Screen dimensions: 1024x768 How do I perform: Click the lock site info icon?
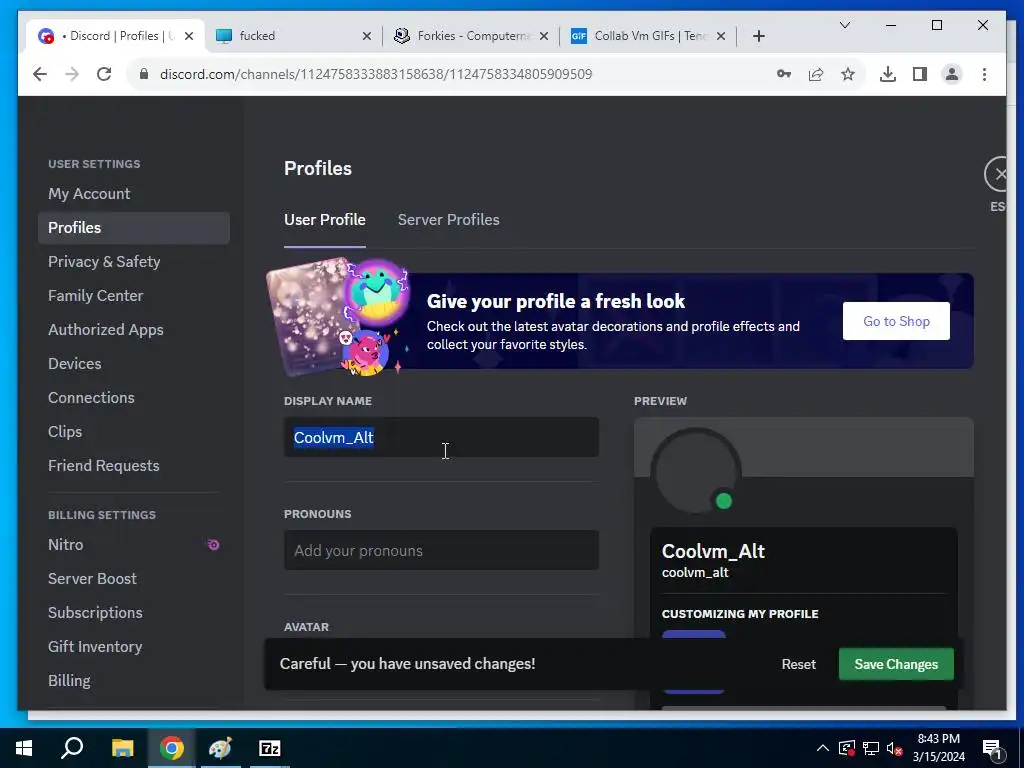coord(144,74)
